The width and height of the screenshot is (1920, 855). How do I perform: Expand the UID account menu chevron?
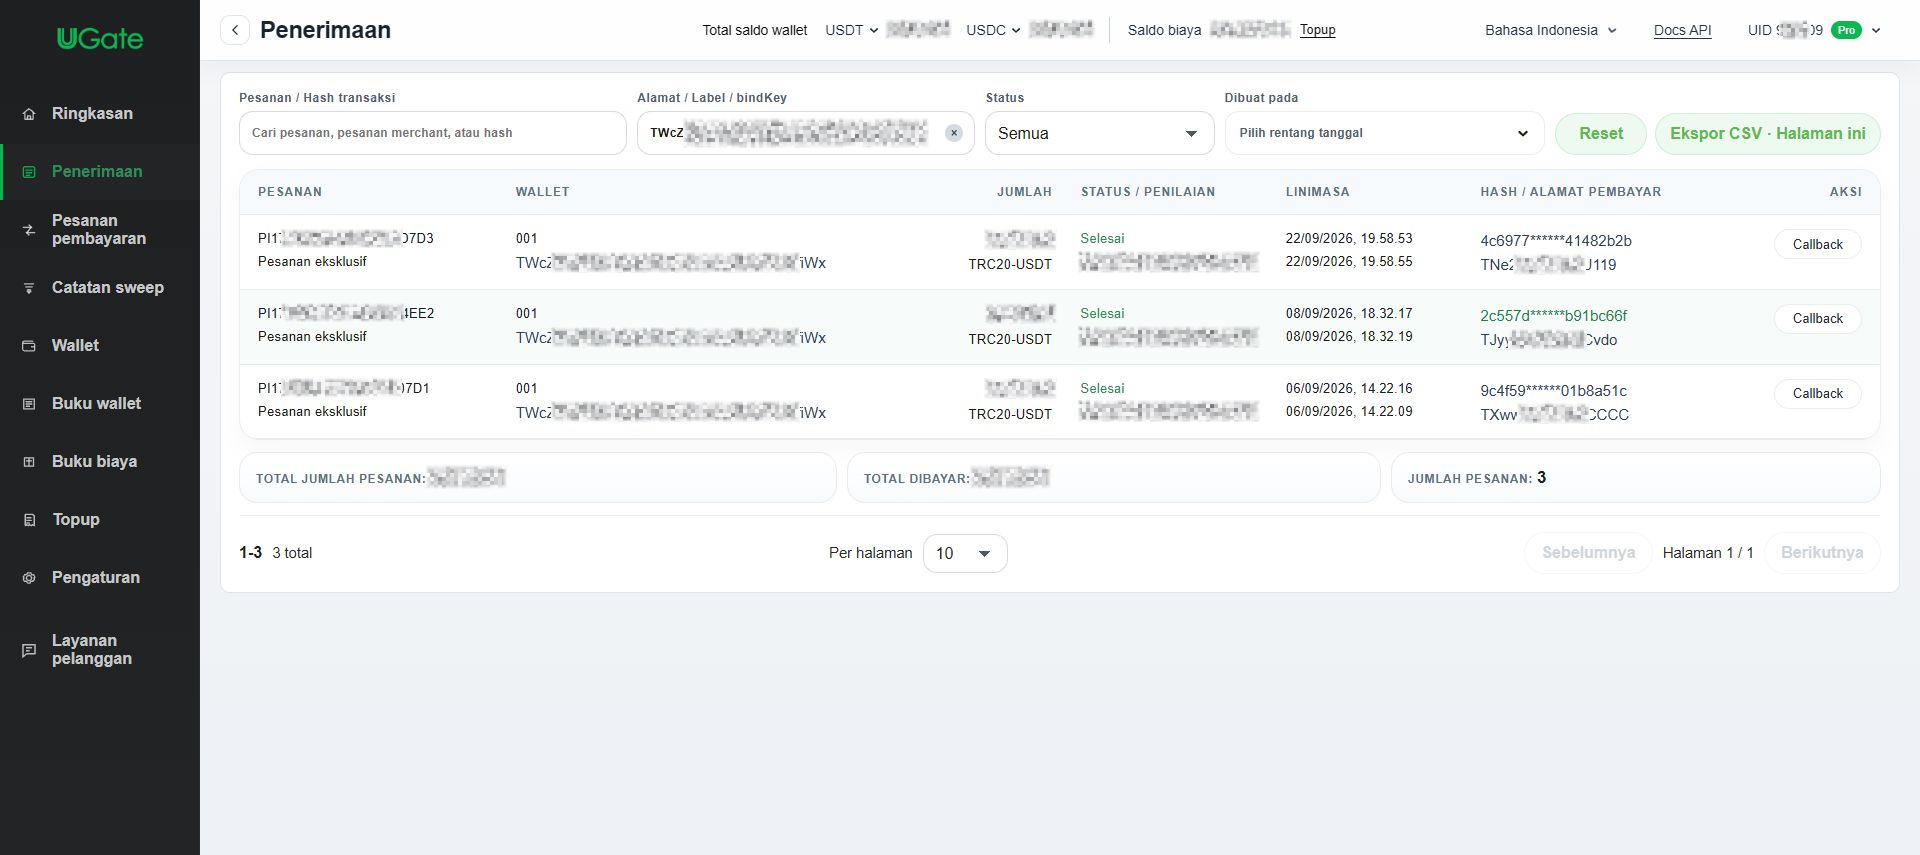click(x=1876, y=30)
